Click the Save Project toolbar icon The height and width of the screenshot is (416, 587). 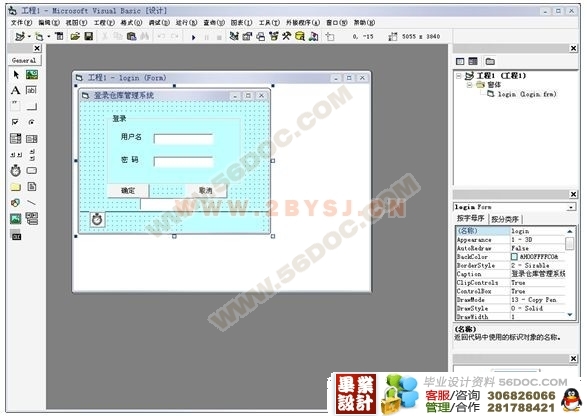pos(89,36)
